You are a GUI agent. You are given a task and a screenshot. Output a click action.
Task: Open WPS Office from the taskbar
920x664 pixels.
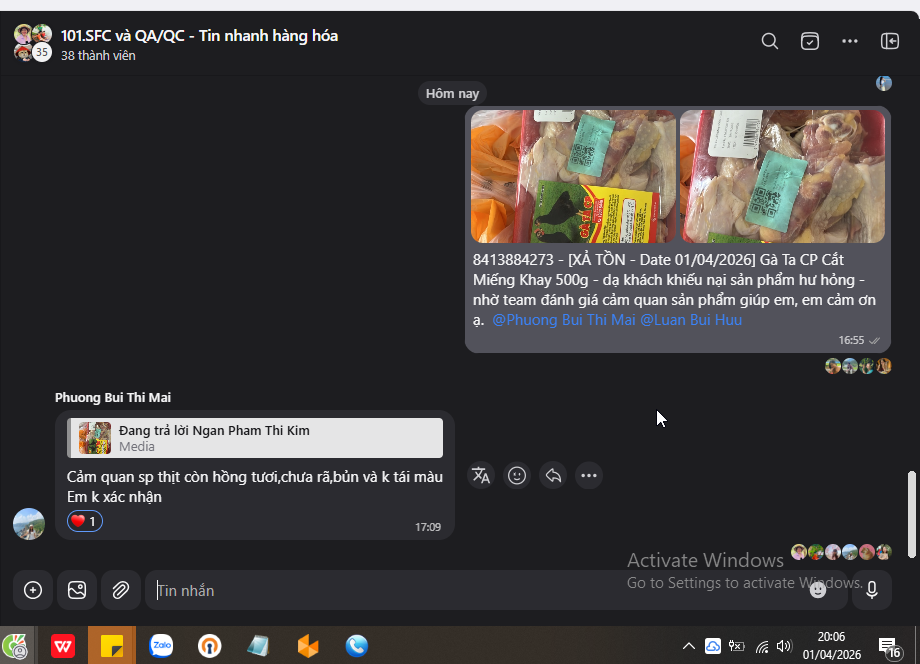click(x=63, y=646)
